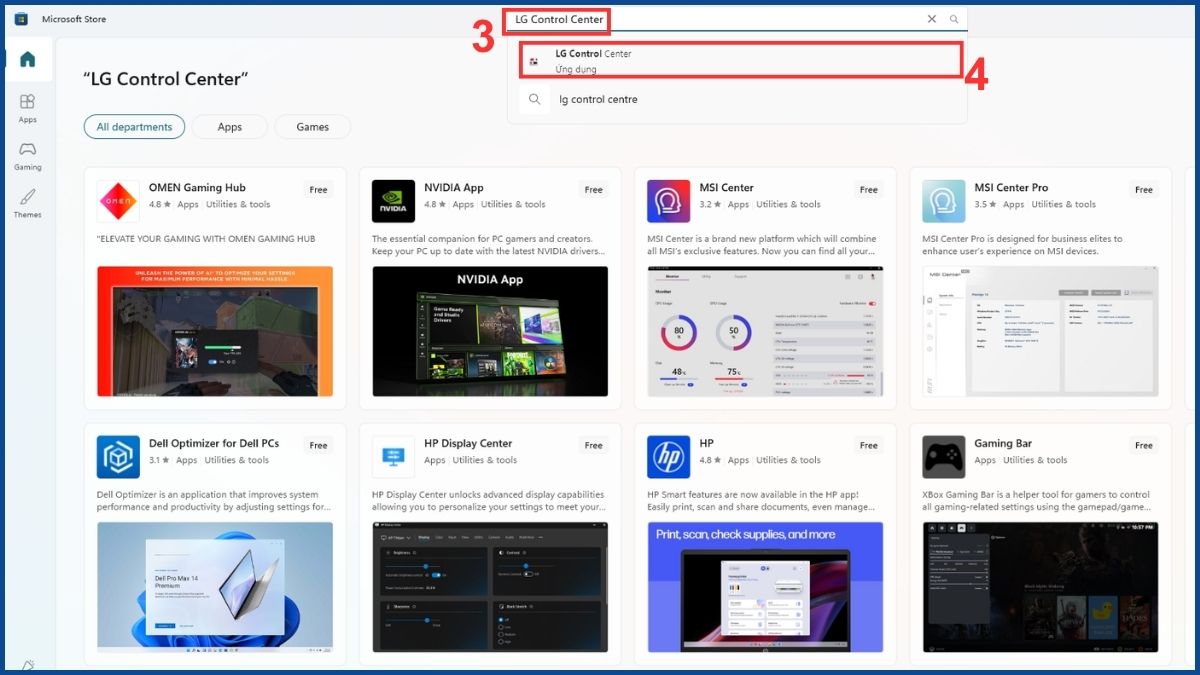The image size is (1200, 675).
Task: Click the magnifier search icon in search box
Action: tap(954, 19)
